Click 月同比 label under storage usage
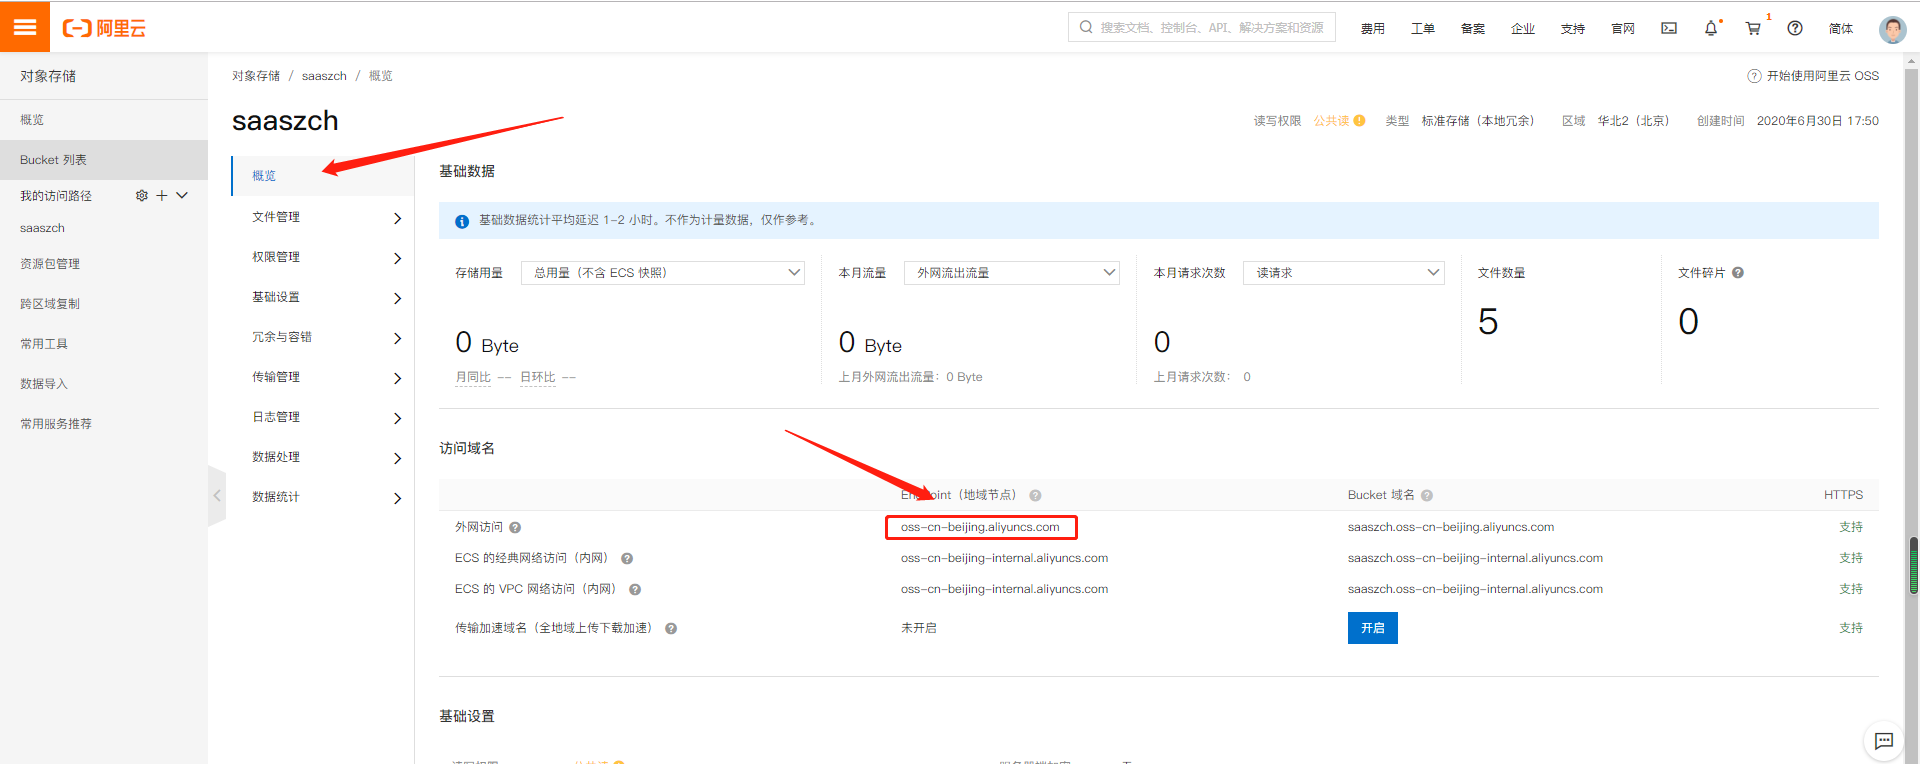 point(473,377)
